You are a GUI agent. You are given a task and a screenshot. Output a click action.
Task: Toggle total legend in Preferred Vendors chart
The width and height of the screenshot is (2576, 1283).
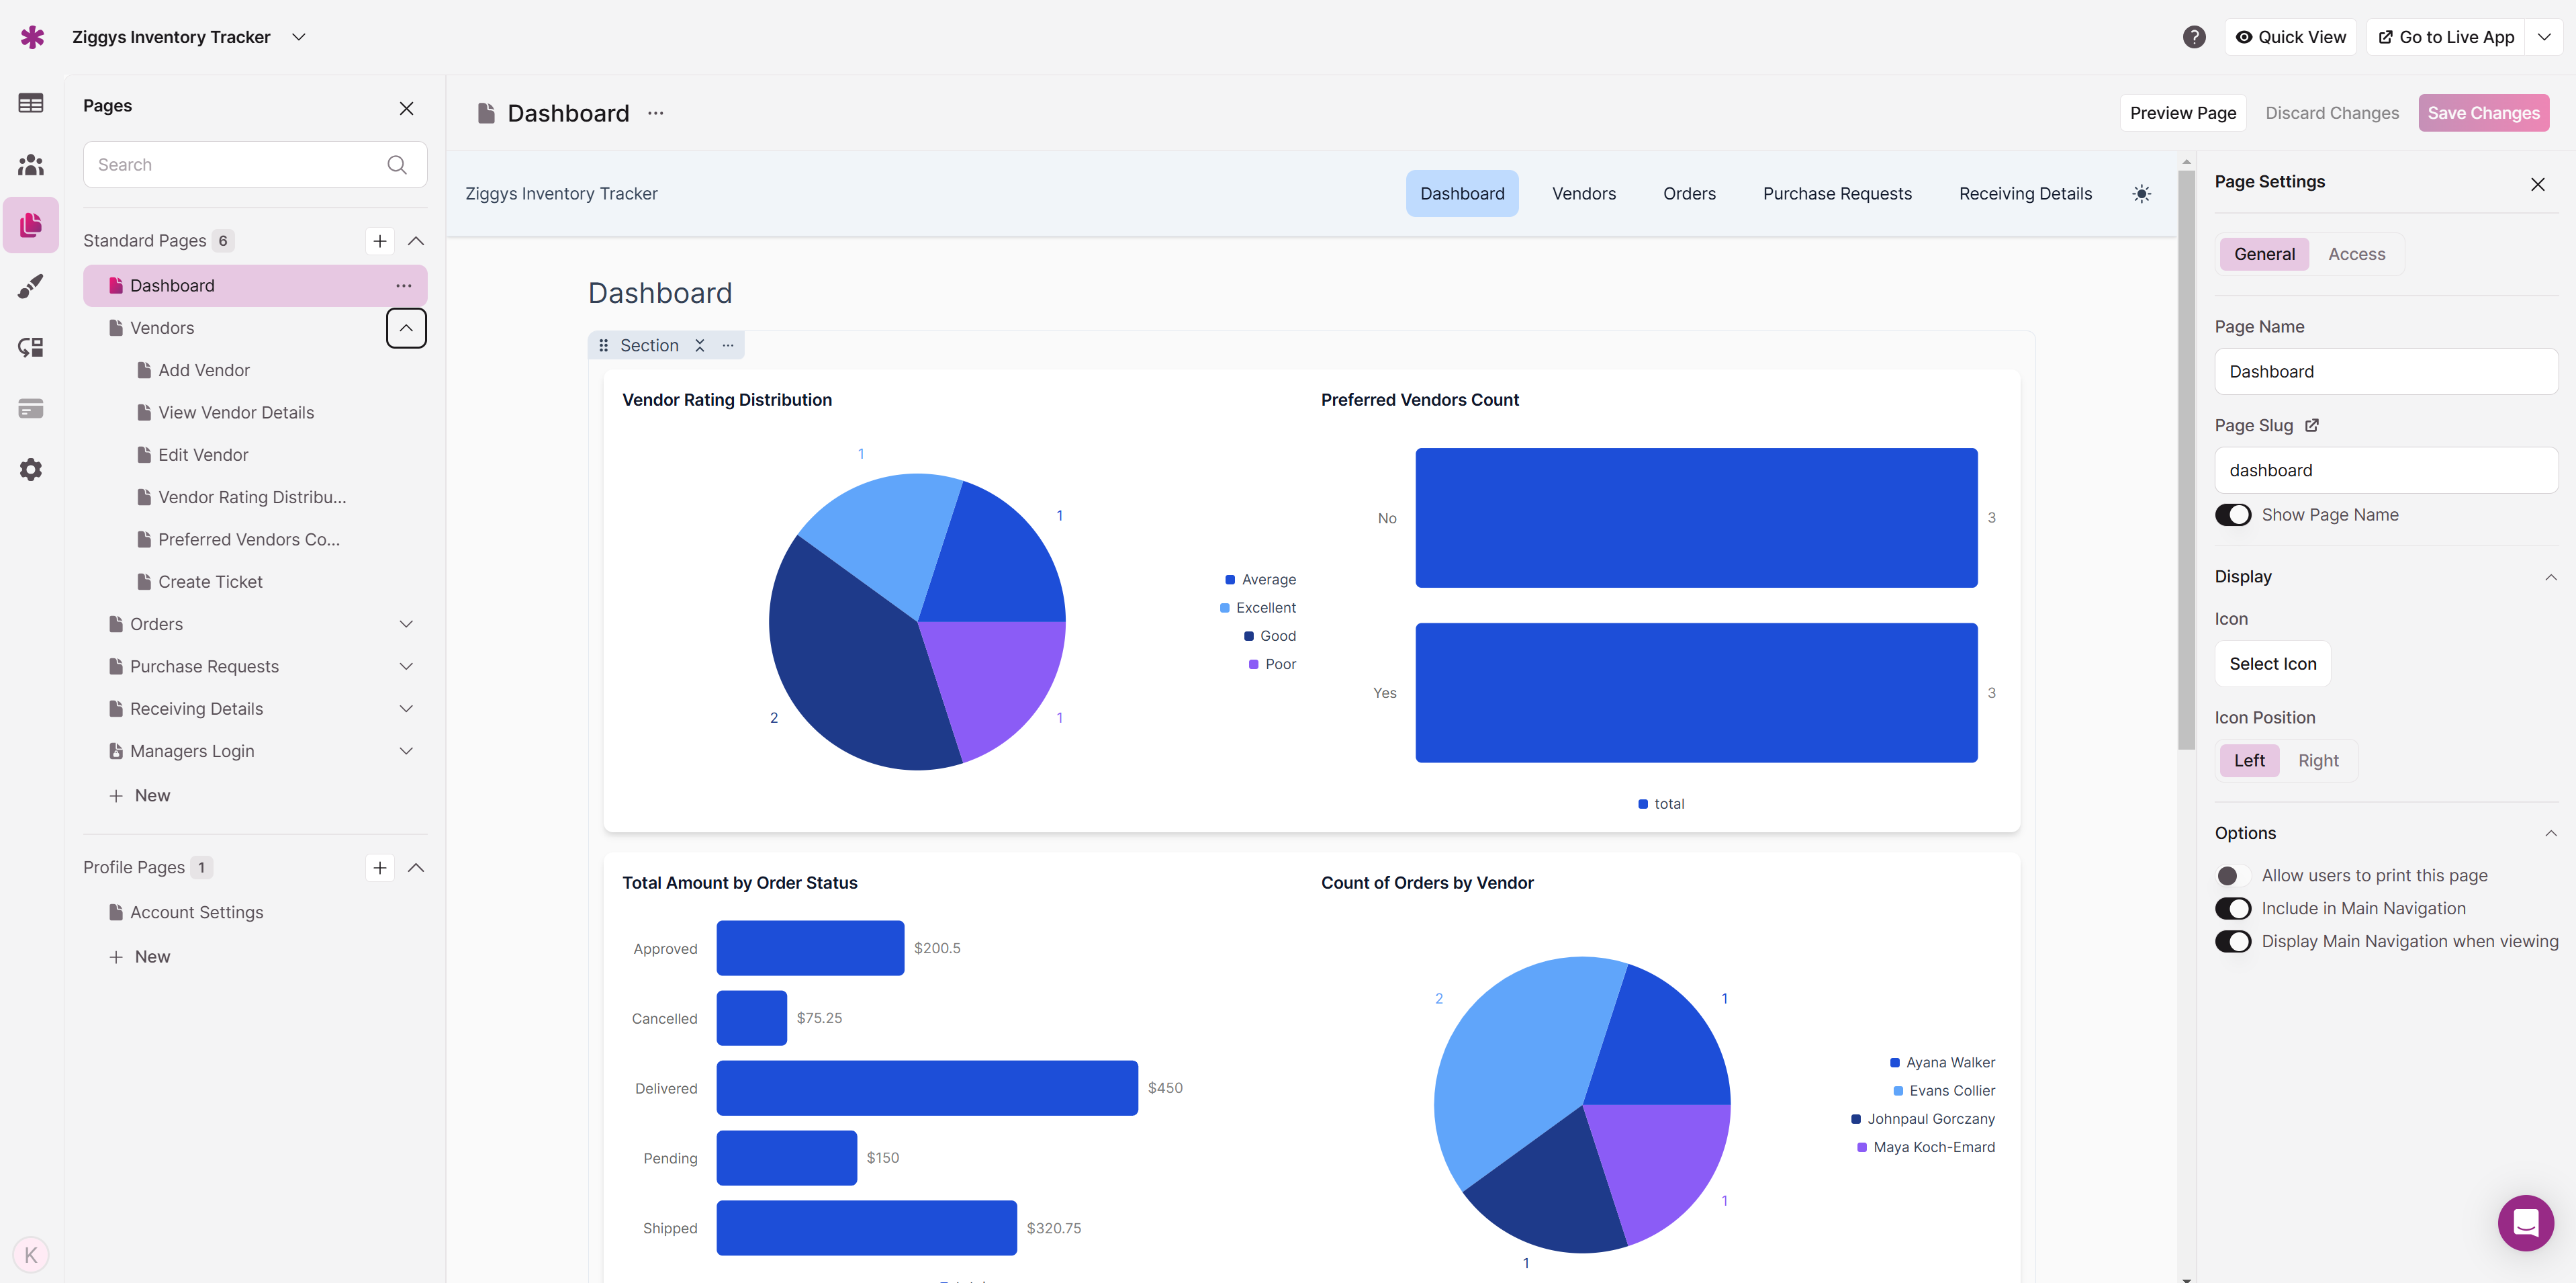point(1661,804)
